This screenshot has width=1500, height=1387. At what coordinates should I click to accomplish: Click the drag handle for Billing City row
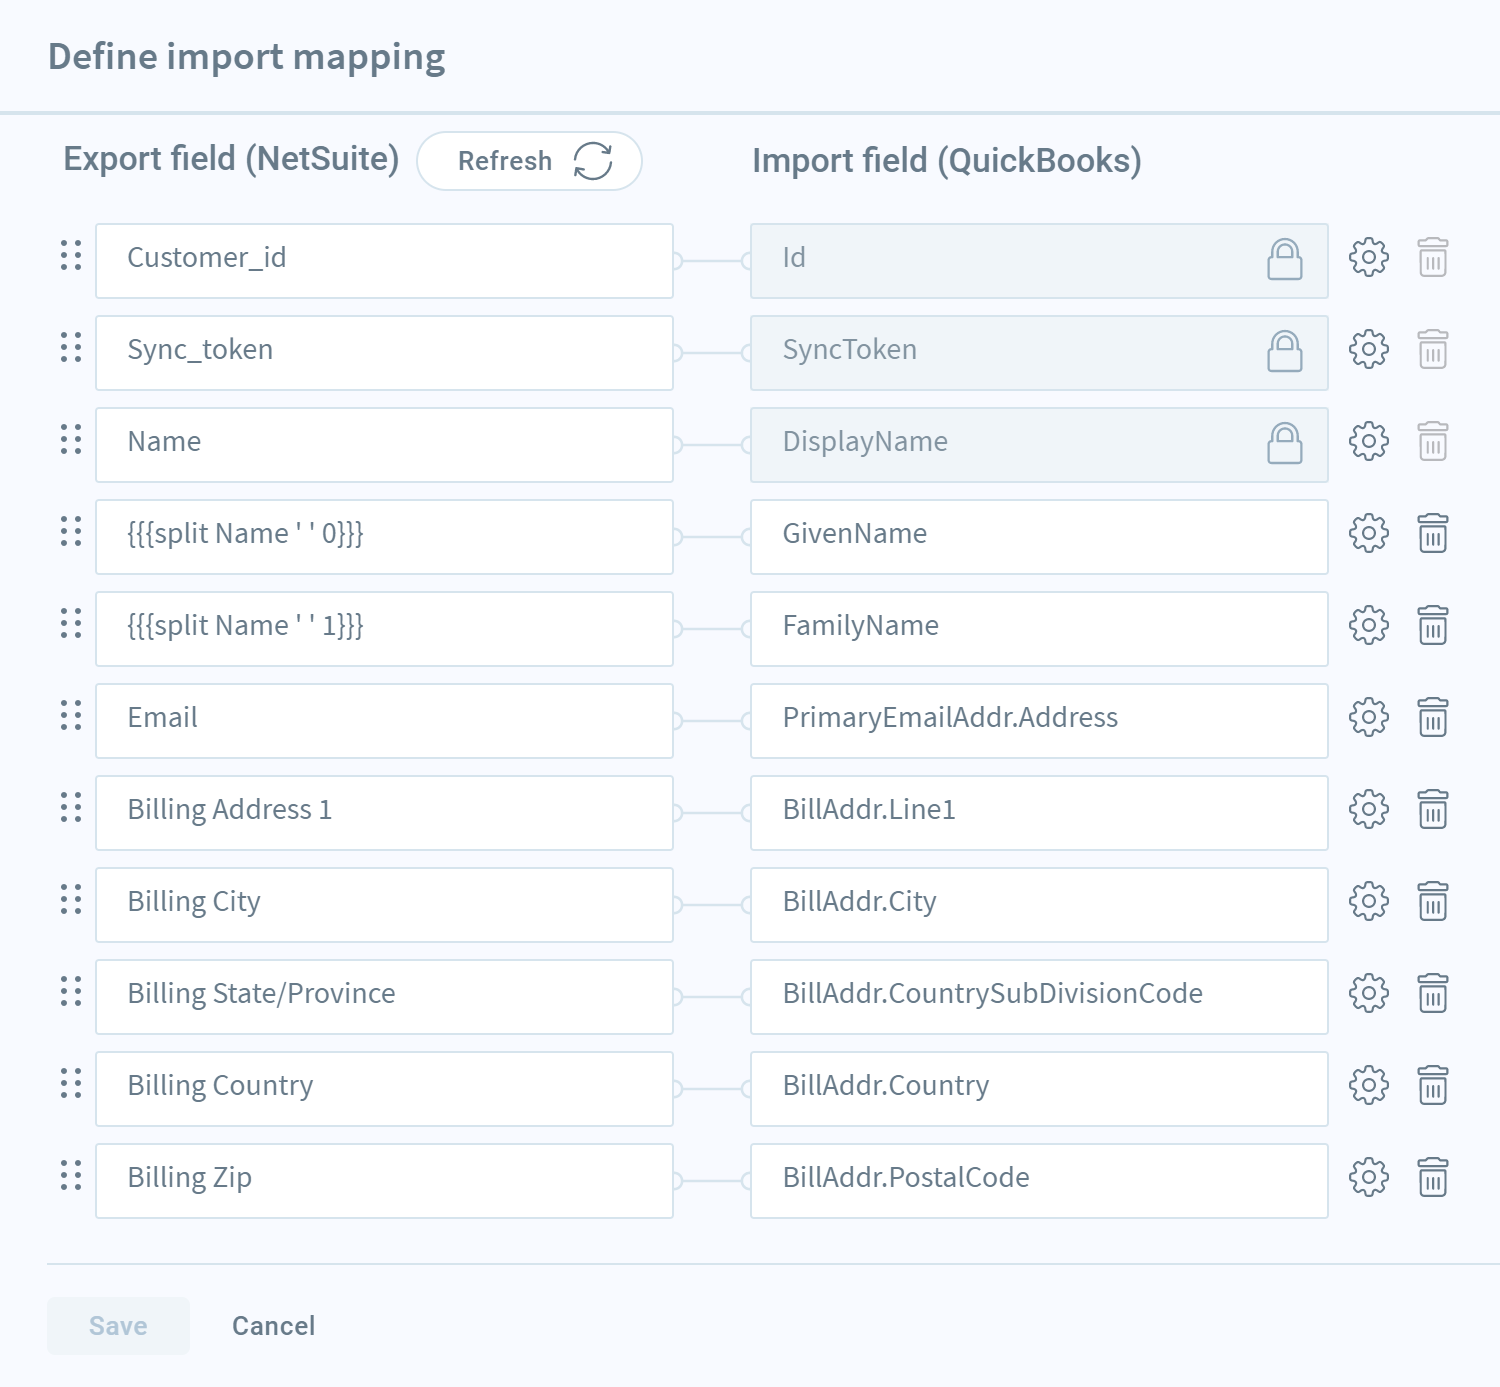pyautogui.click(x=71, y=900)
